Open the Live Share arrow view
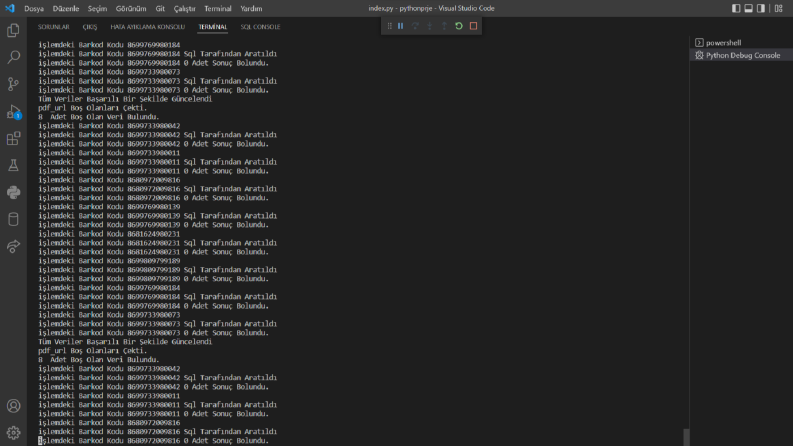This screenshot has width=793, height=446. pos(13,246)
